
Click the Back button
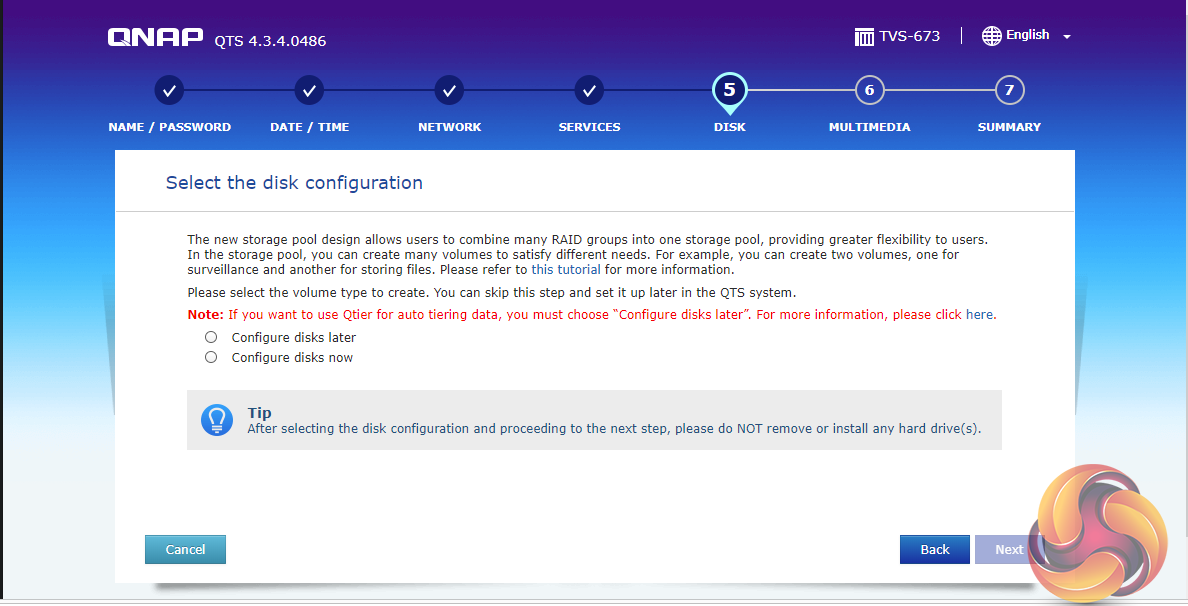tap(934, 550)
